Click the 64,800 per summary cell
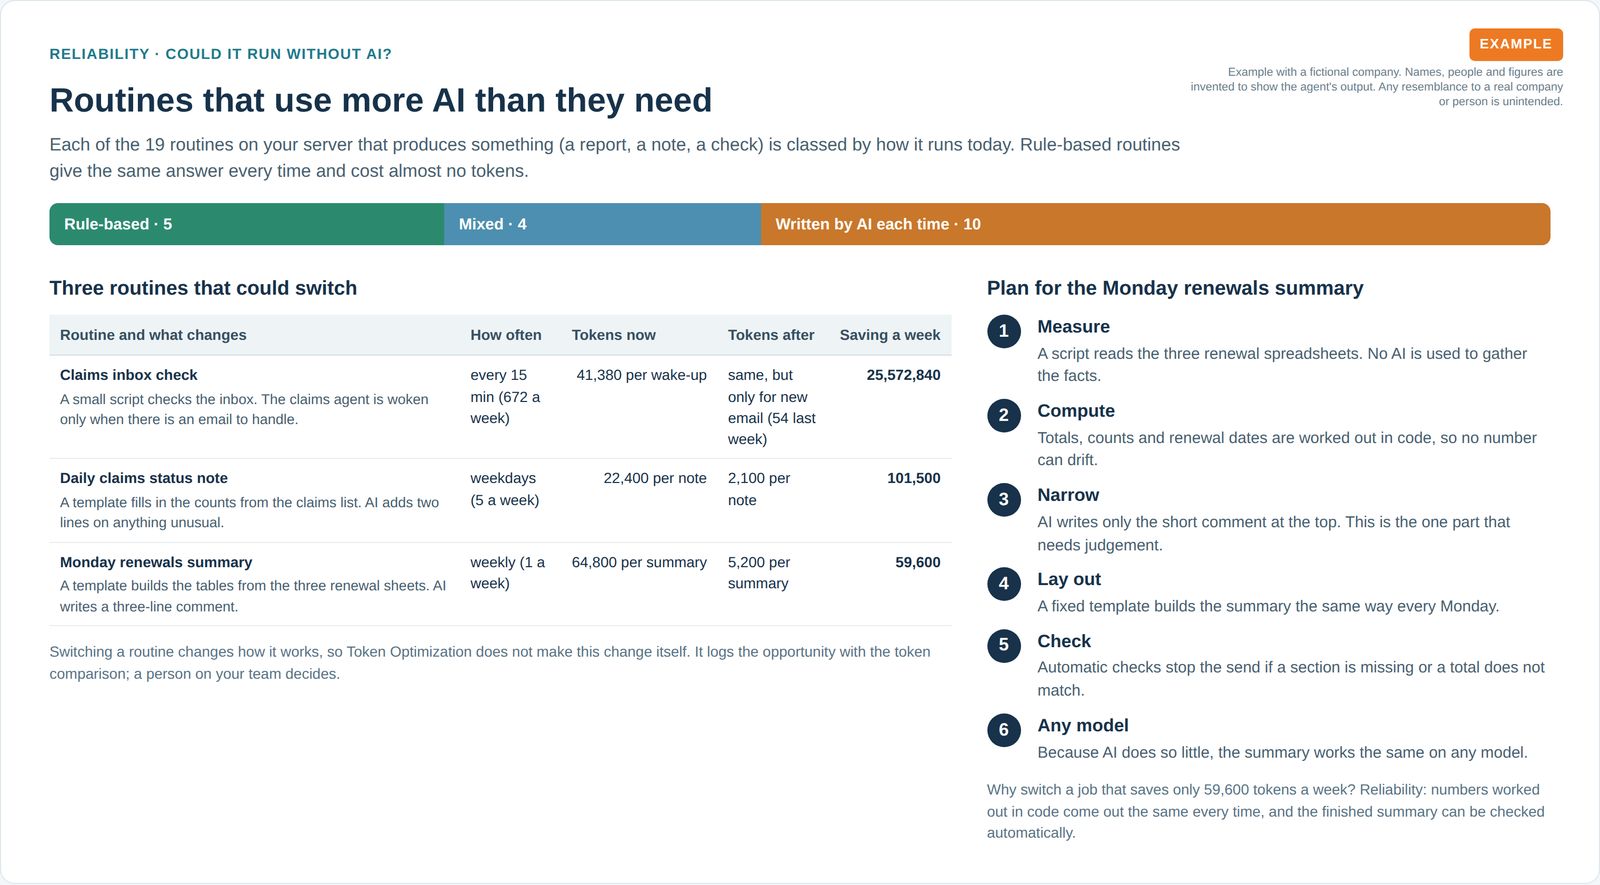This screenshot has width=1600, height=885. coord(639,562)
